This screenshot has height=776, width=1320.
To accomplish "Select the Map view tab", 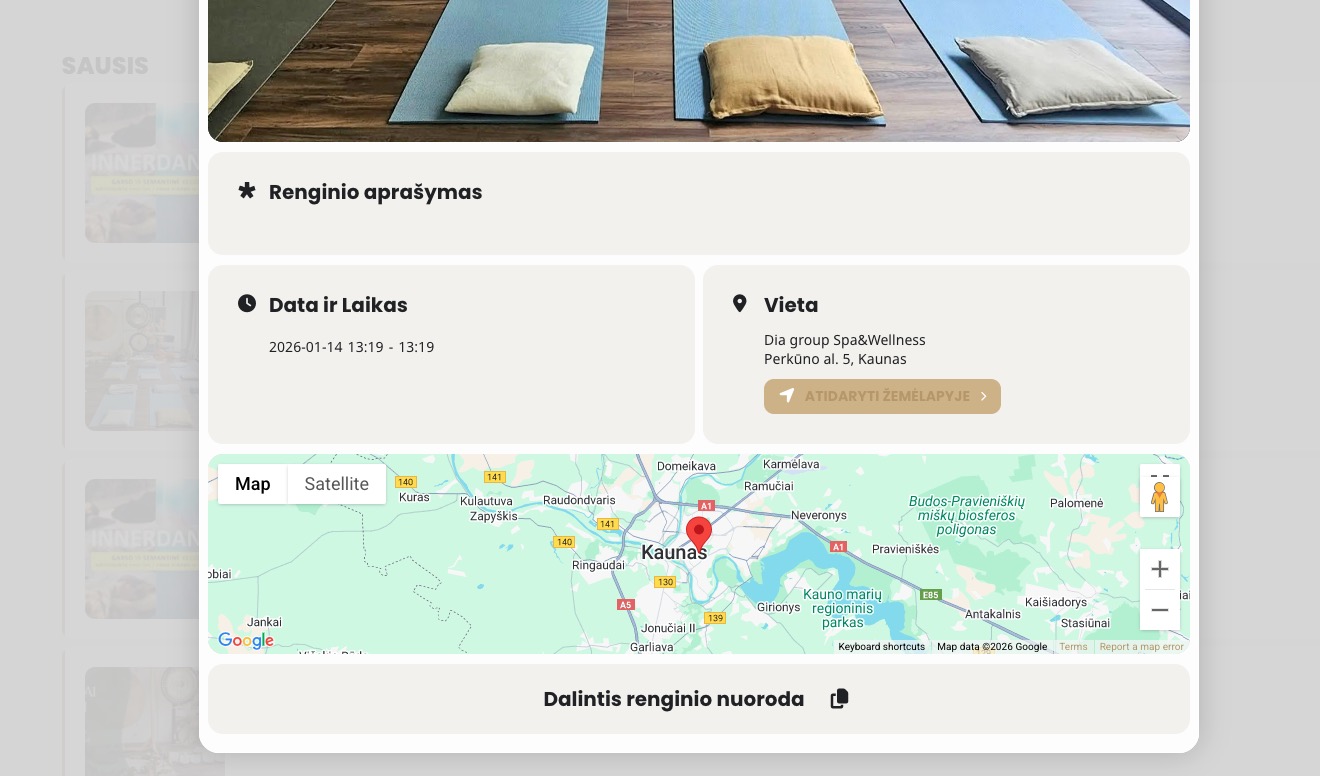I will click(x=253, y=484).
